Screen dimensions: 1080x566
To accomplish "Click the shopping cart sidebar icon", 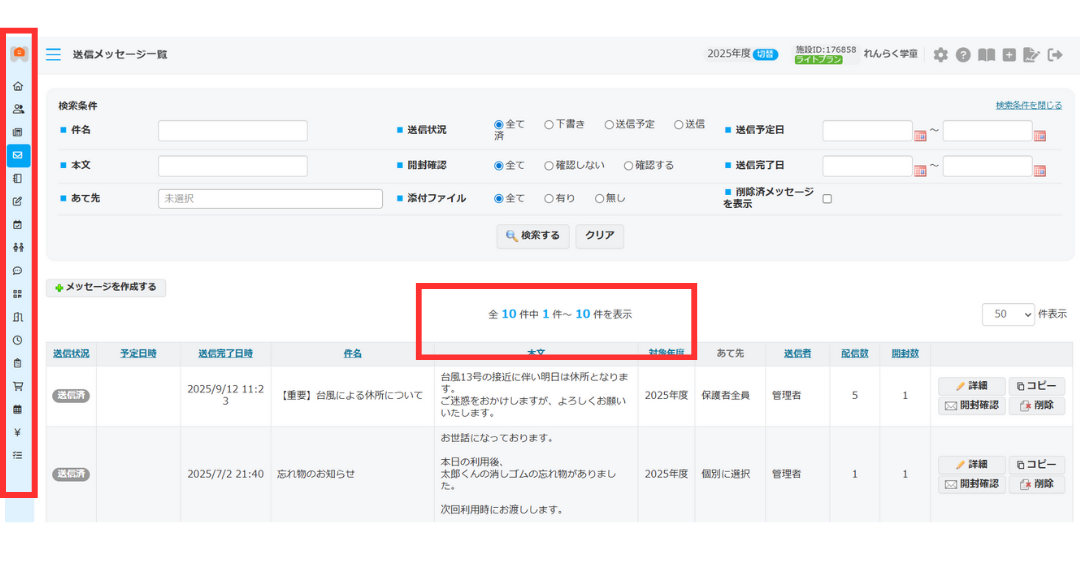I will coord(18,386).
